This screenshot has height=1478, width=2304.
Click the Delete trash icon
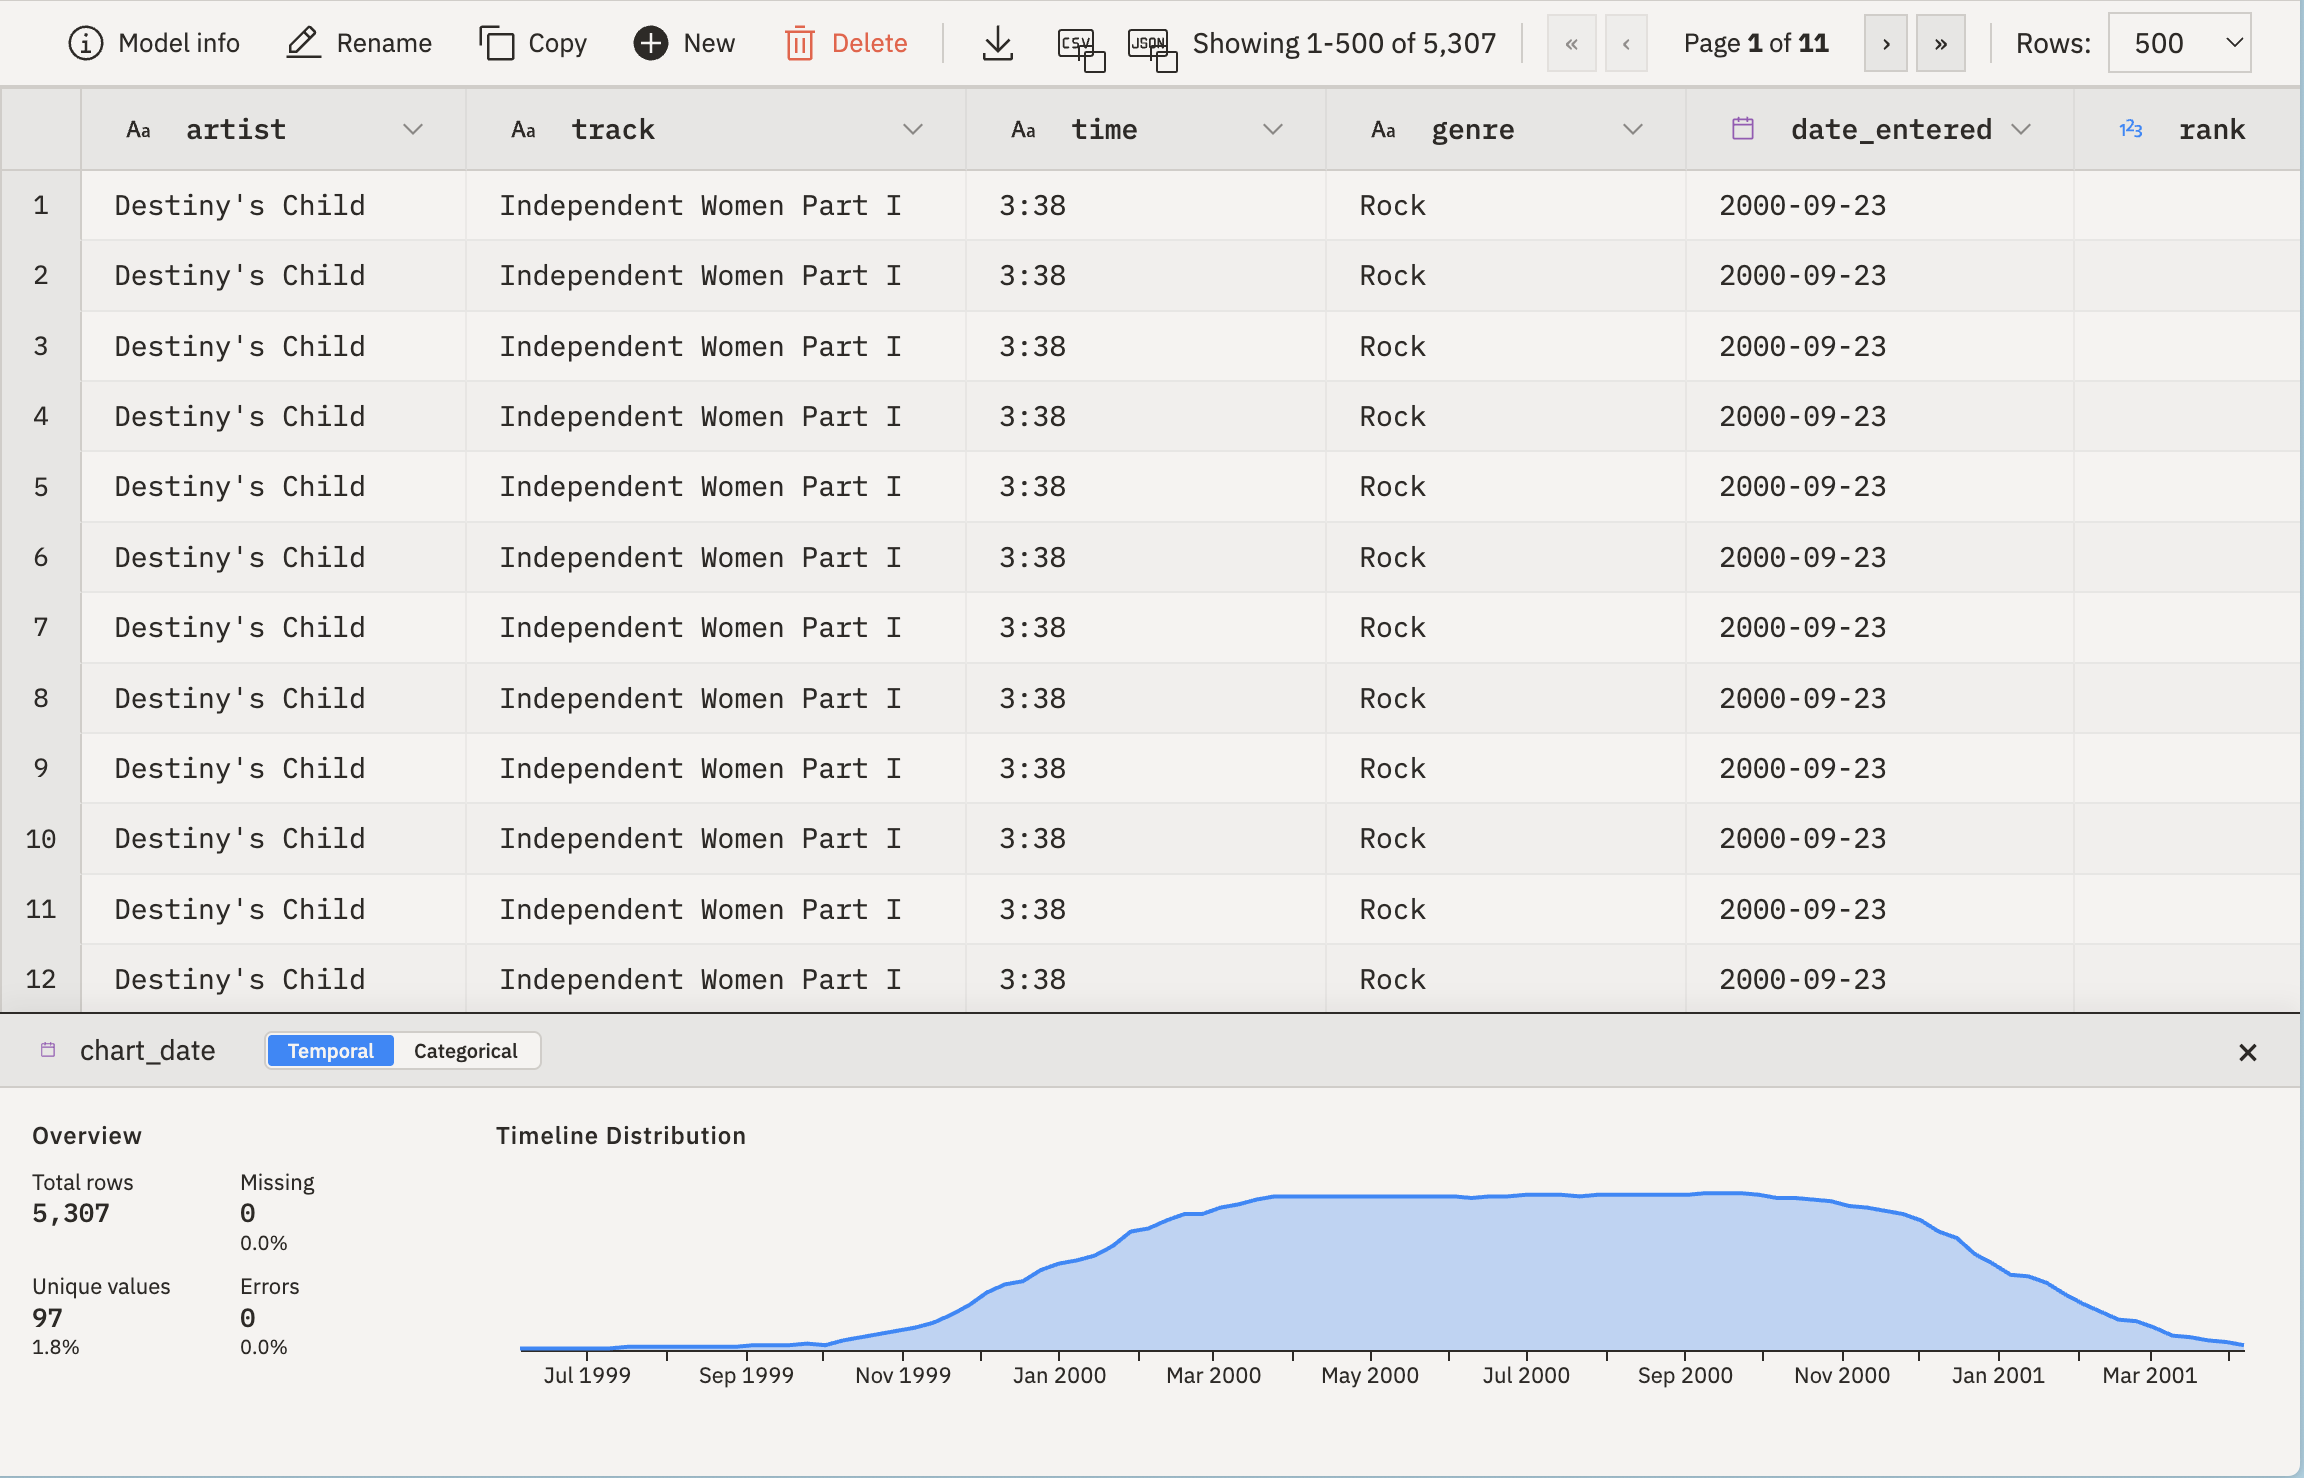(x=799, y=43)
